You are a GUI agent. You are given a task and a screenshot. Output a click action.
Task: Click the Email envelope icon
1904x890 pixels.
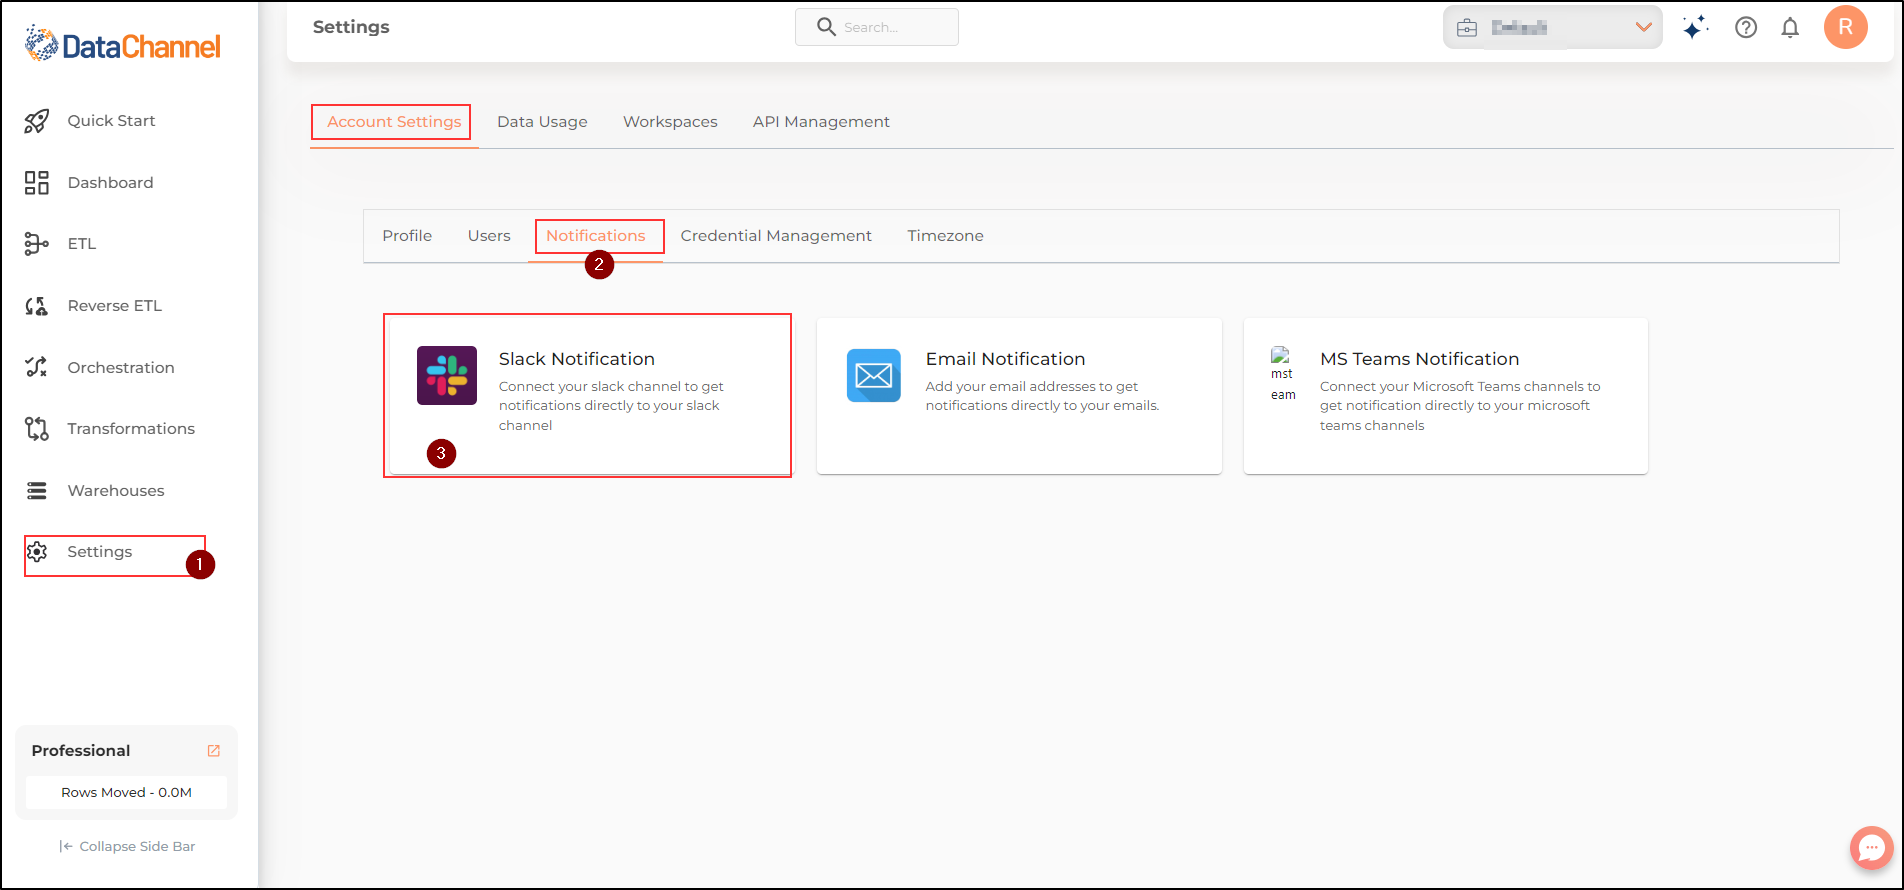point(874,375)
